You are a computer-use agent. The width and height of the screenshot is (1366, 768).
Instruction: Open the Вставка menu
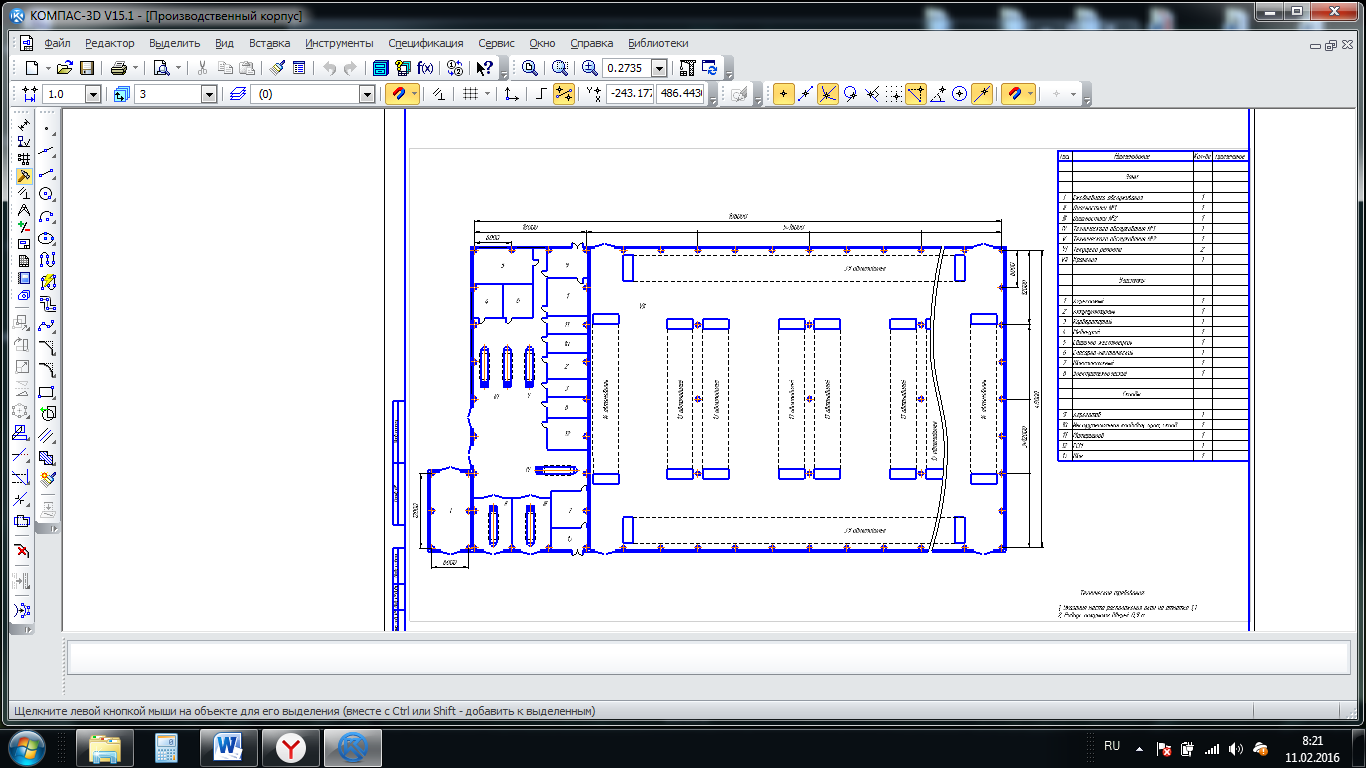(x=270, y=43)
